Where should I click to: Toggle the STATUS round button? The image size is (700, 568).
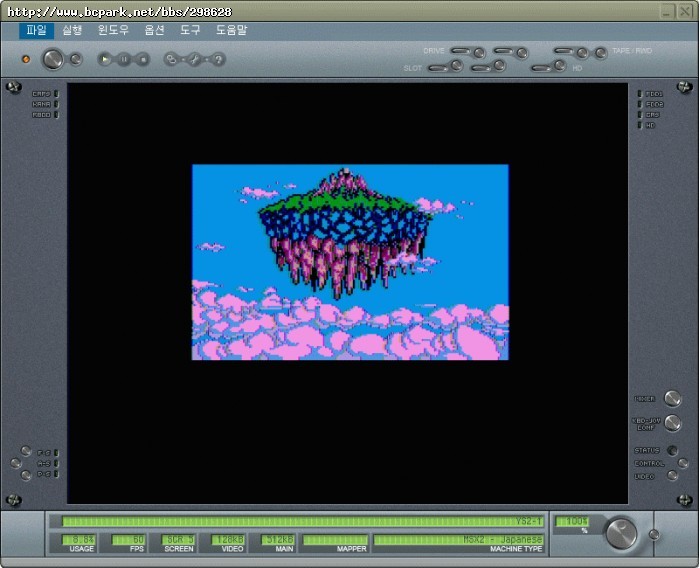tap(672, 450)
